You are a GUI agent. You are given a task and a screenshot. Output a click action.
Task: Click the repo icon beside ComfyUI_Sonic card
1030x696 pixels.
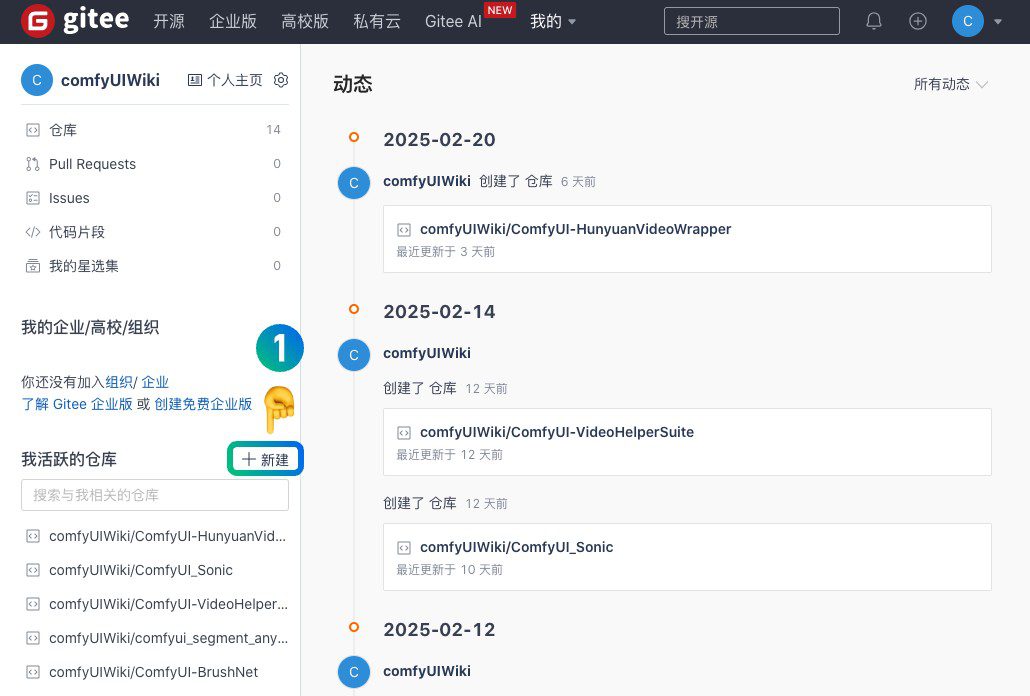[404, 548]
